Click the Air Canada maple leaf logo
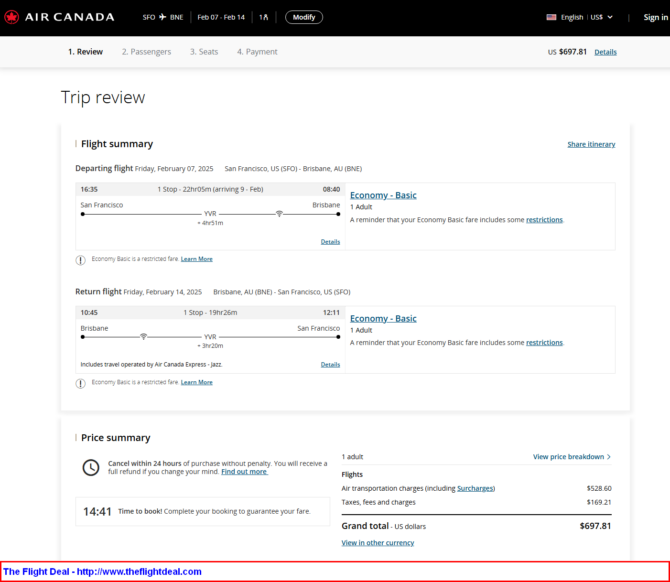This screenshot has width=670, height=582. coord(12,17)
